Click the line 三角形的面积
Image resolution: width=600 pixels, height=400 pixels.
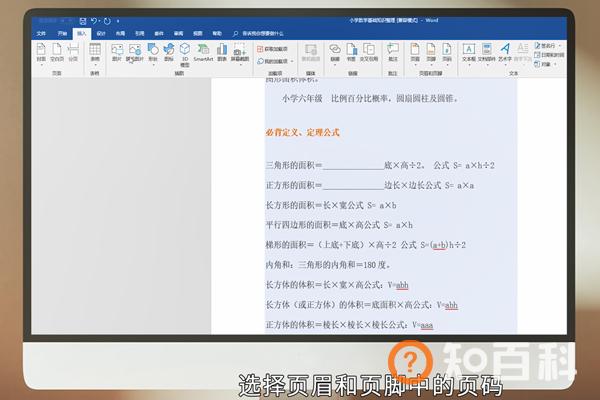pyautogui.click(x=380, y=165)
